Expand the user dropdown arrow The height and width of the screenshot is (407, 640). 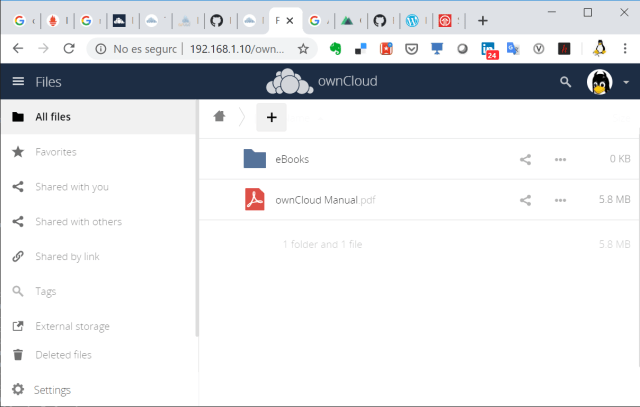(626, 82)
